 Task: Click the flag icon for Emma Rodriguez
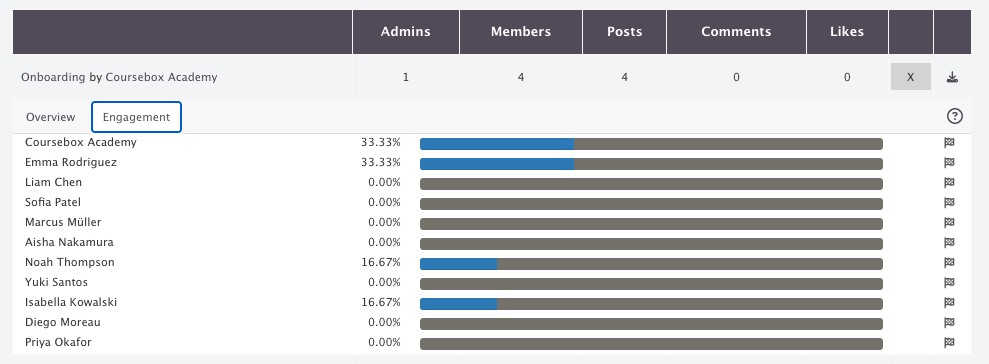[949, 163]
